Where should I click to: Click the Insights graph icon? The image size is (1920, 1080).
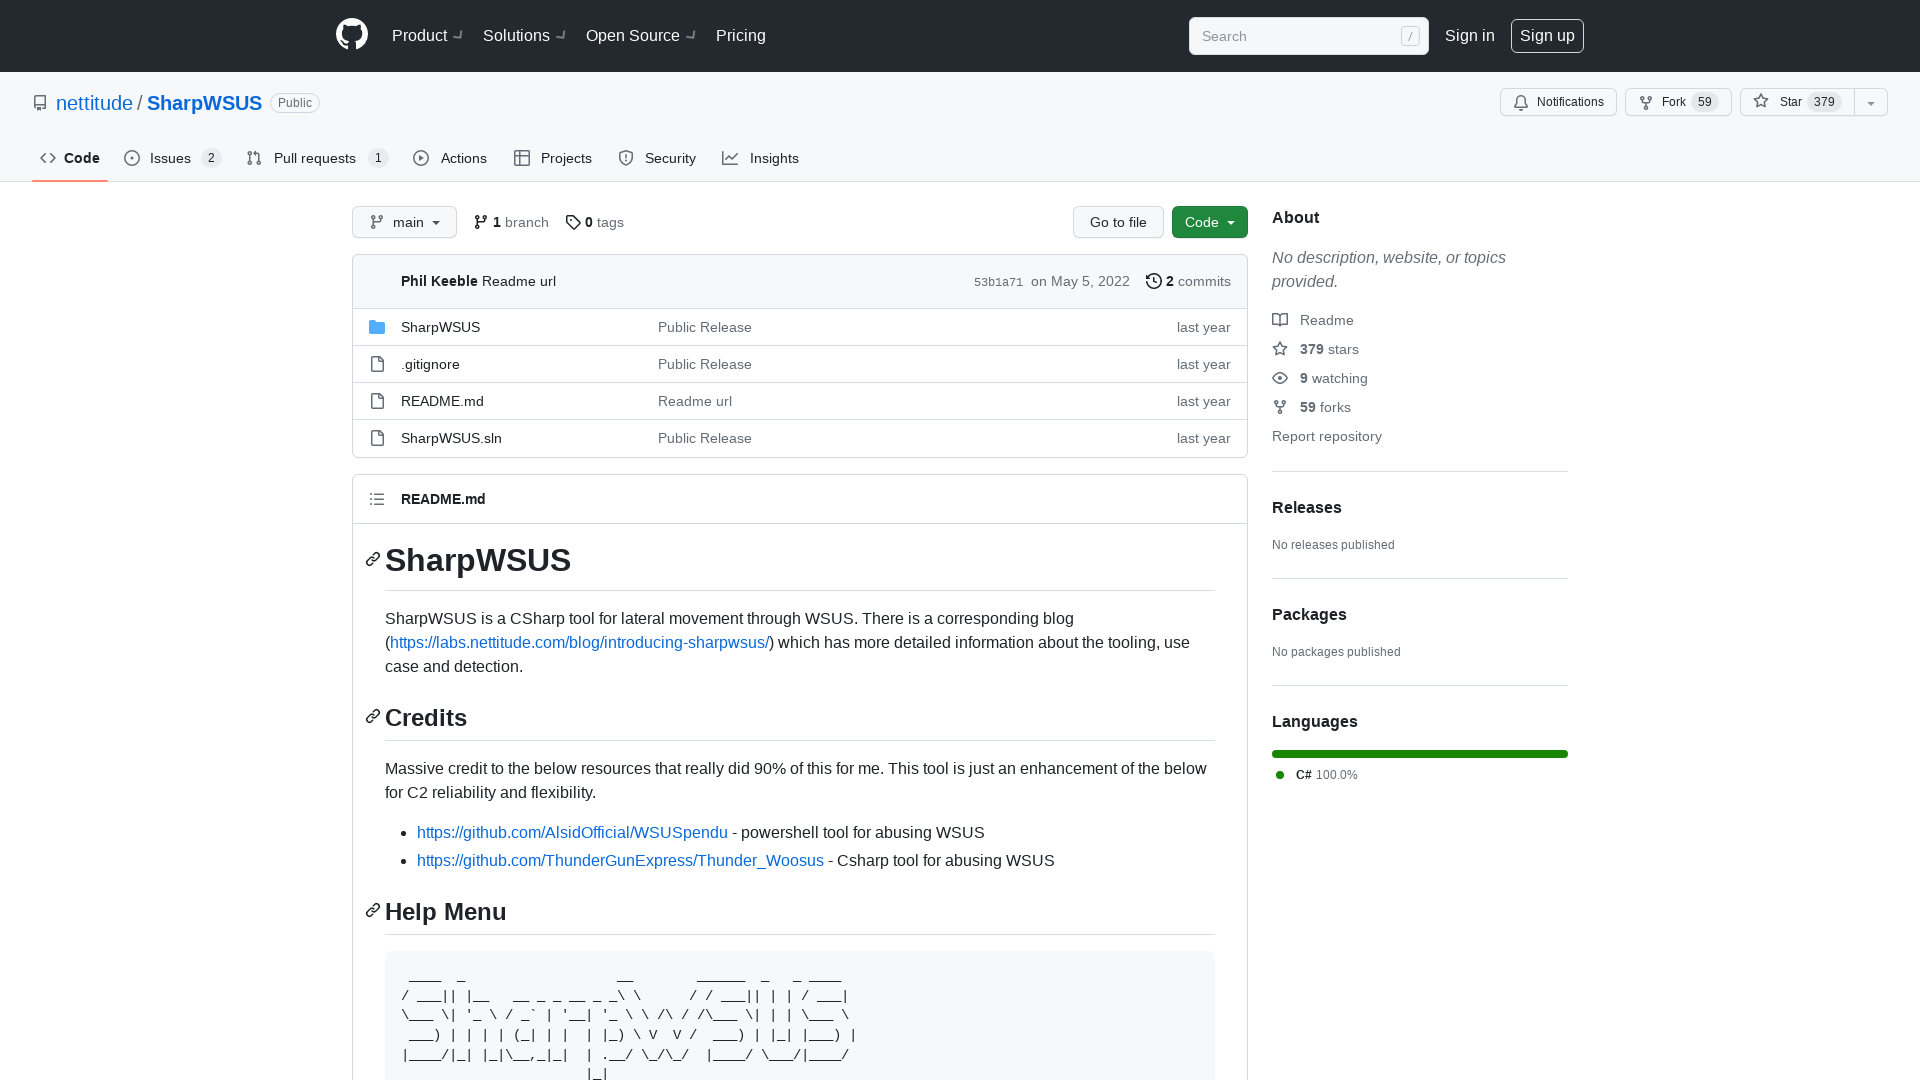click(x=731, y=158)
